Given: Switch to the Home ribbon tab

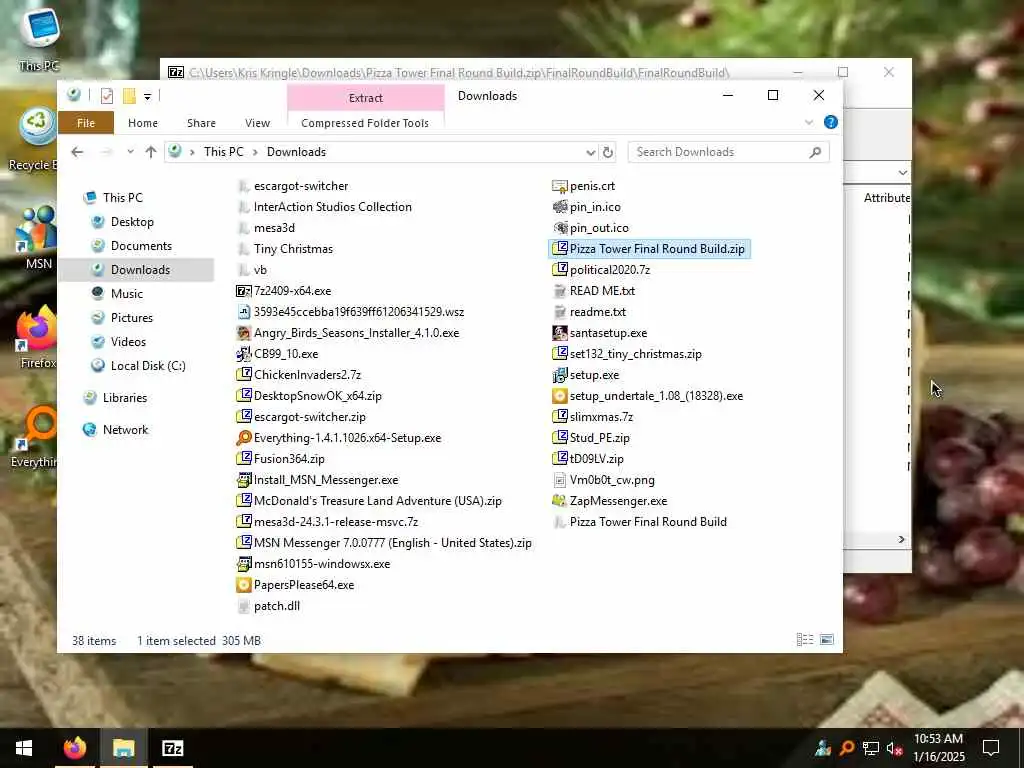Looking at the screenshot, I should tap(142, 123).
